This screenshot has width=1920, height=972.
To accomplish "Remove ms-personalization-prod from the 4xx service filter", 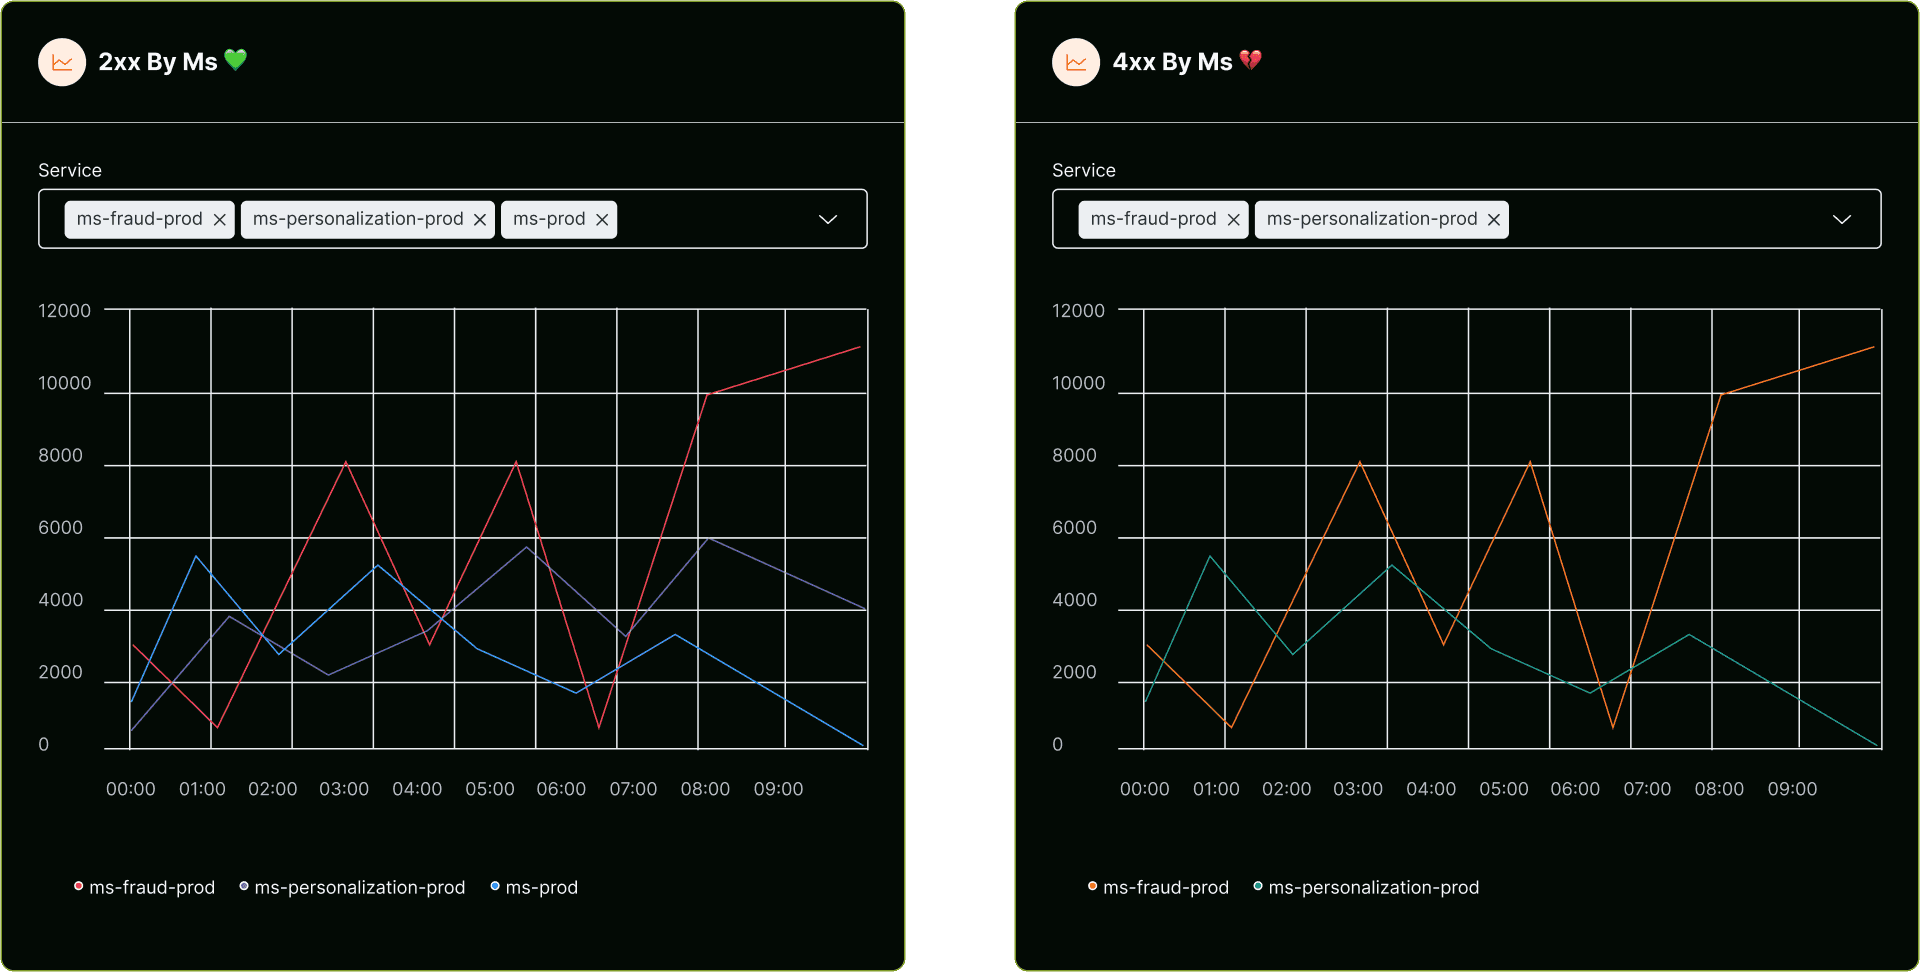I will tap(1494, 219).
